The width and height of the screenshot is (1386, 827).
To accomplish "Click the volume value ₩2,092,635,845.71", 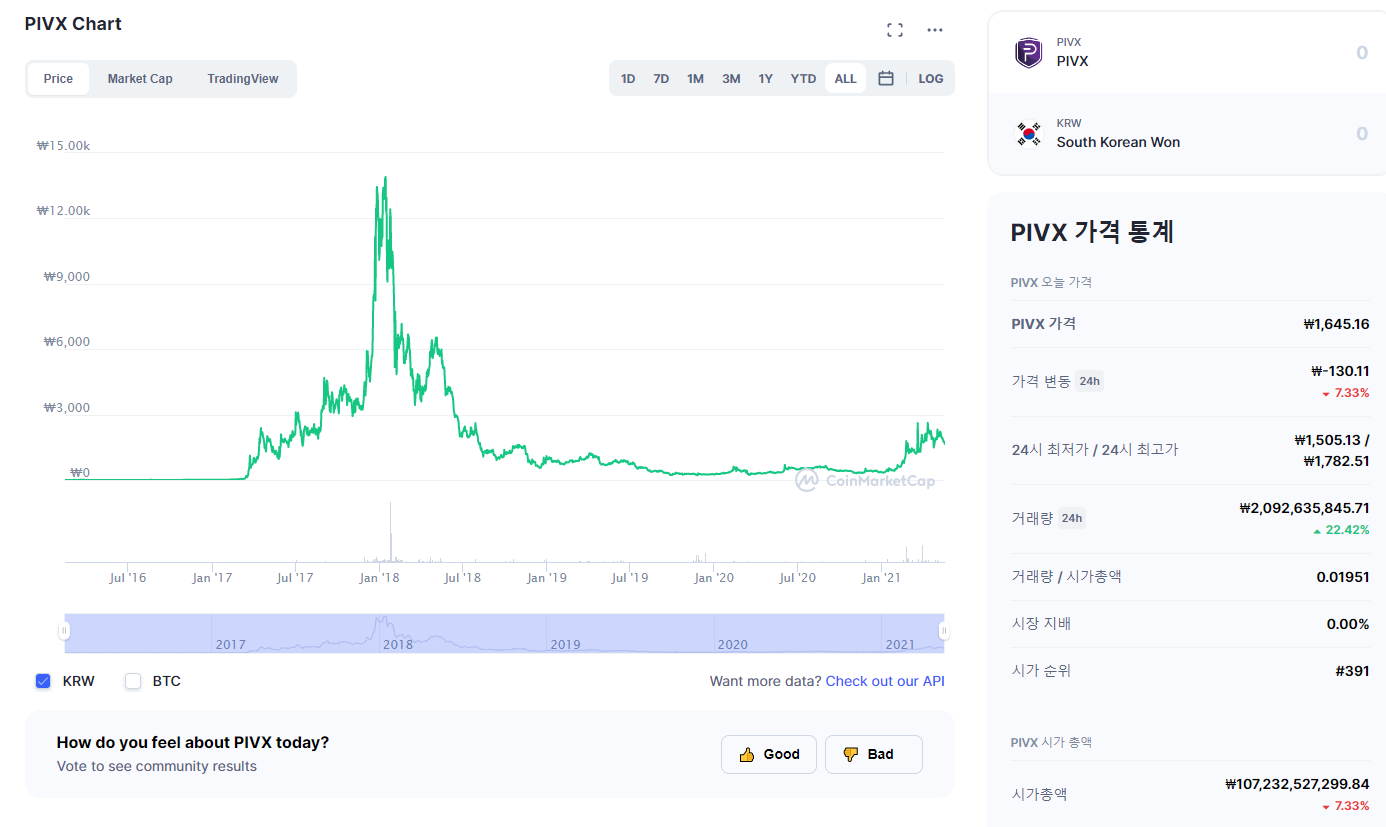I will pyautogui.click(x=1304, y=508).
